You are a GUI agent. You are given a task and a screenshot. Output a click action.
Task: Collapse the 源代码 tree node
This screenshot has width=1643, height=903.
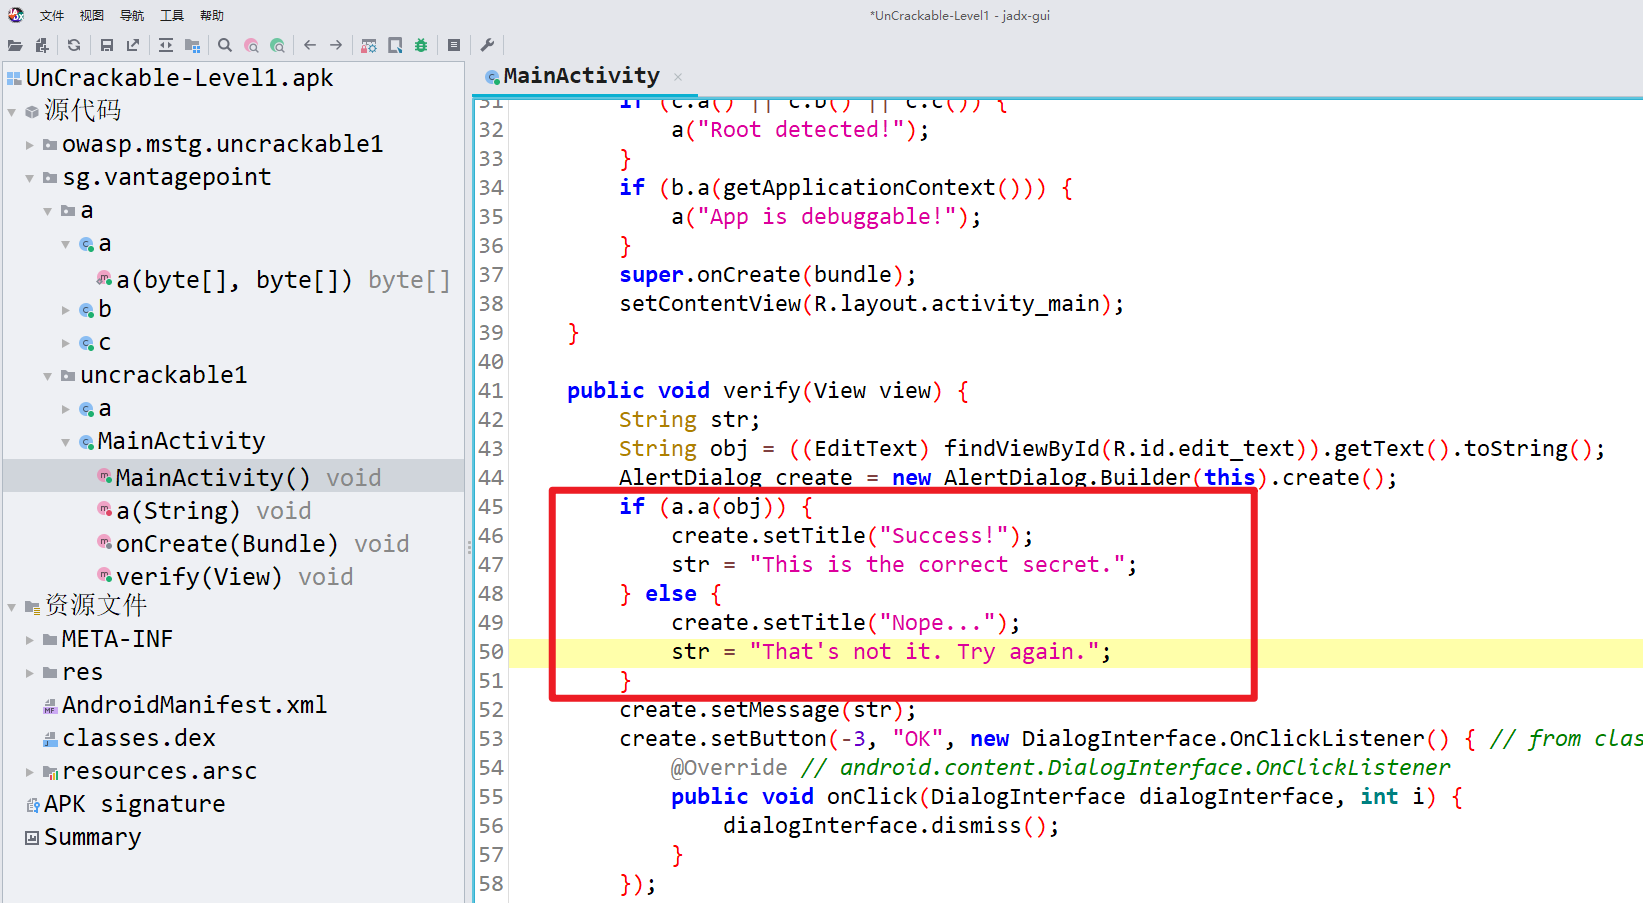(12, 112)
